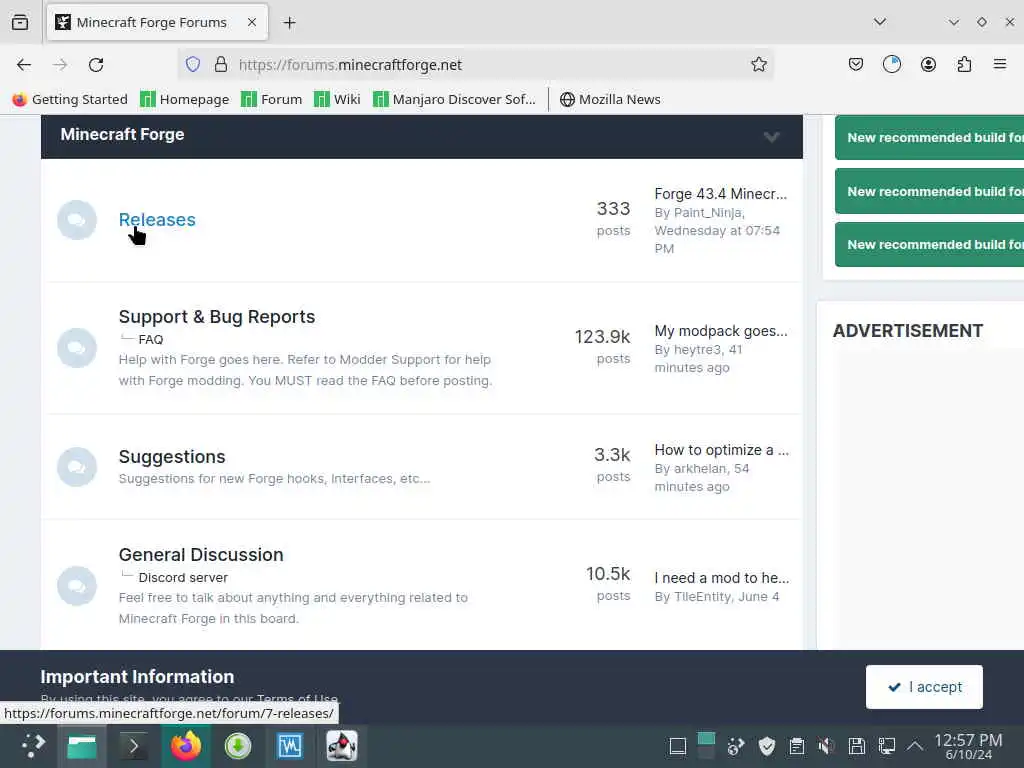Accept terms with I accept button
The height and width of the screenshot is (768, 1024).
(x=924, y=687)
